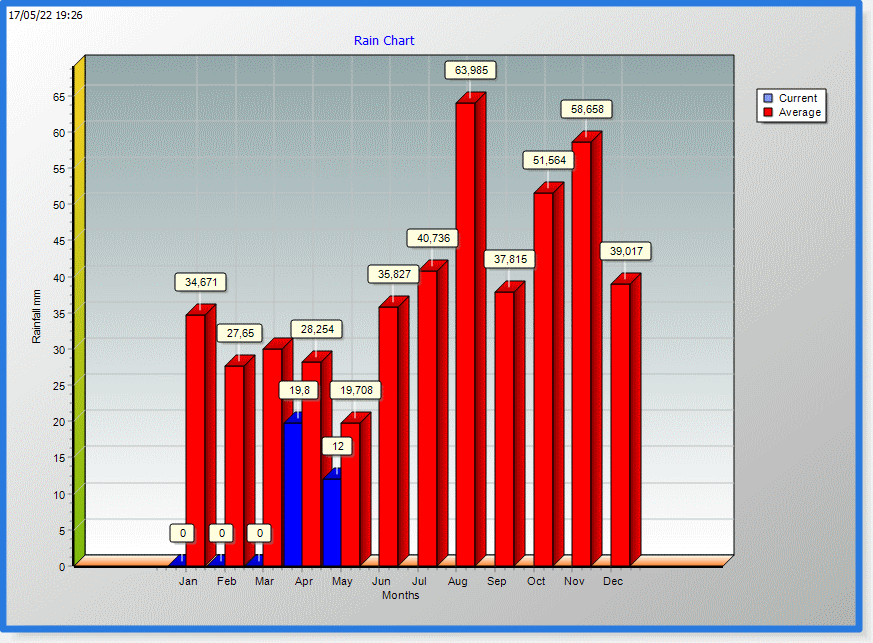
Task: Click the 39,017 value label
Action: click(x=626, y=251)
